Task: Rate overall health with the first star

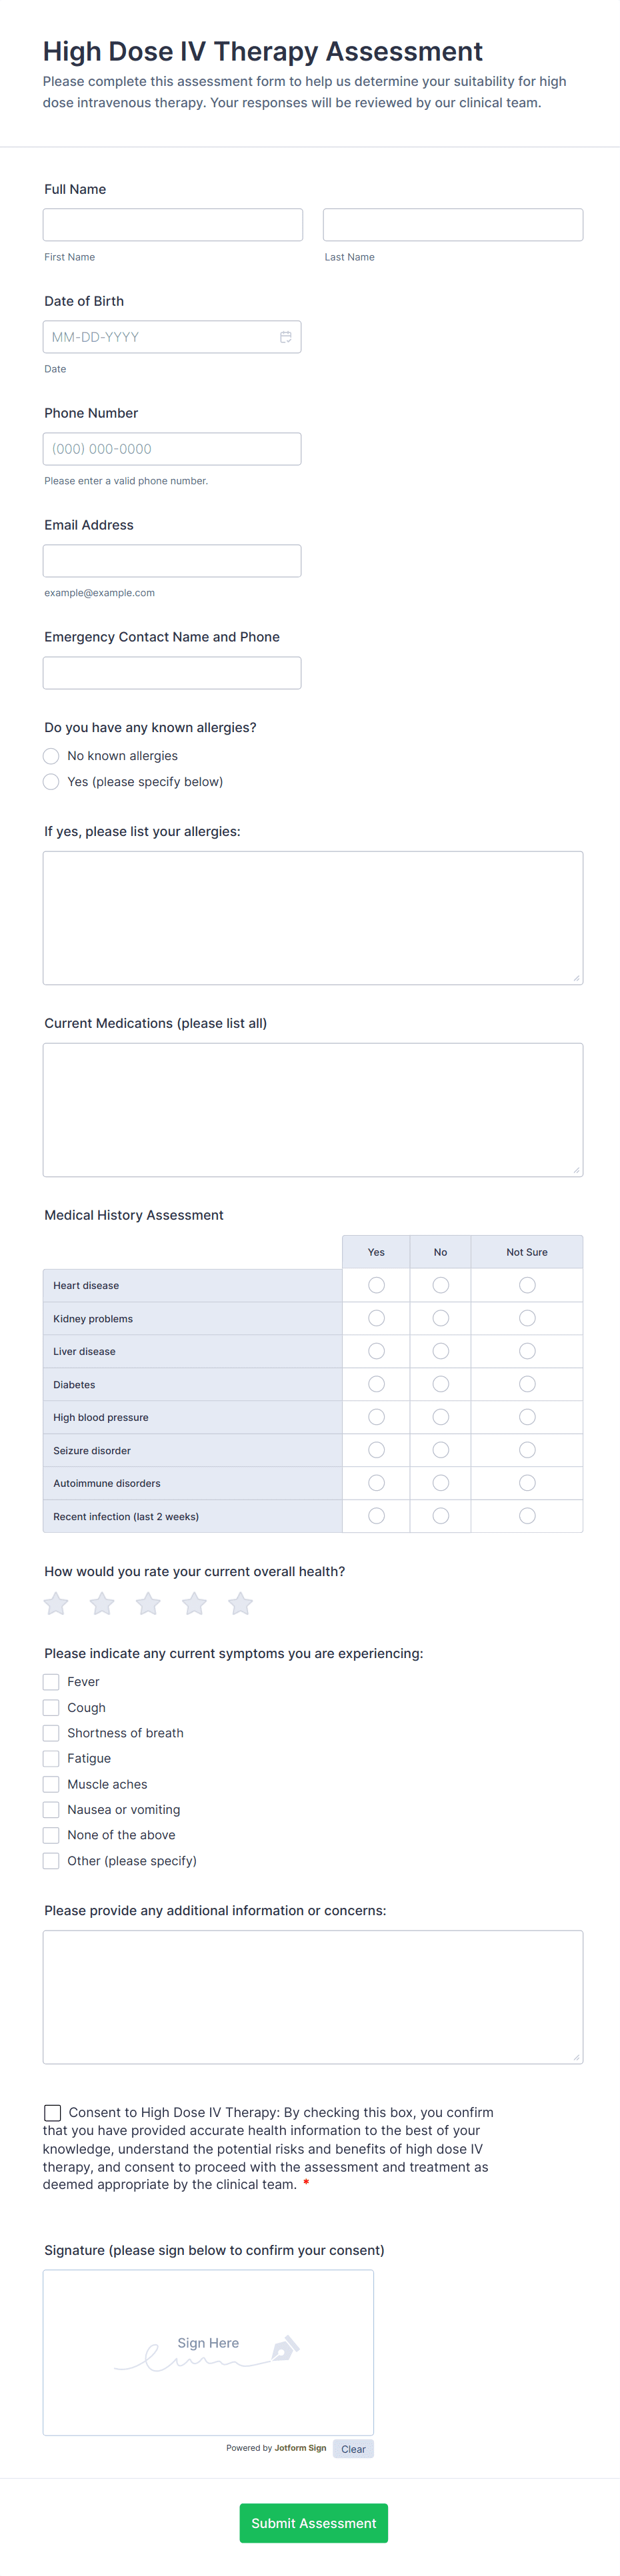Action: point(56,1604)
